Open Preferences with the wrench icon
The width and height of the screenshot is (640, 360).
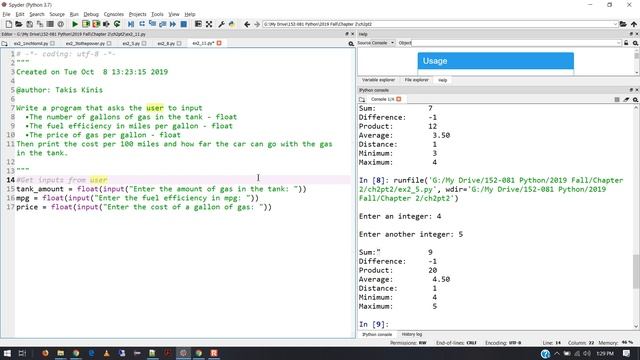tap(221, 24)
